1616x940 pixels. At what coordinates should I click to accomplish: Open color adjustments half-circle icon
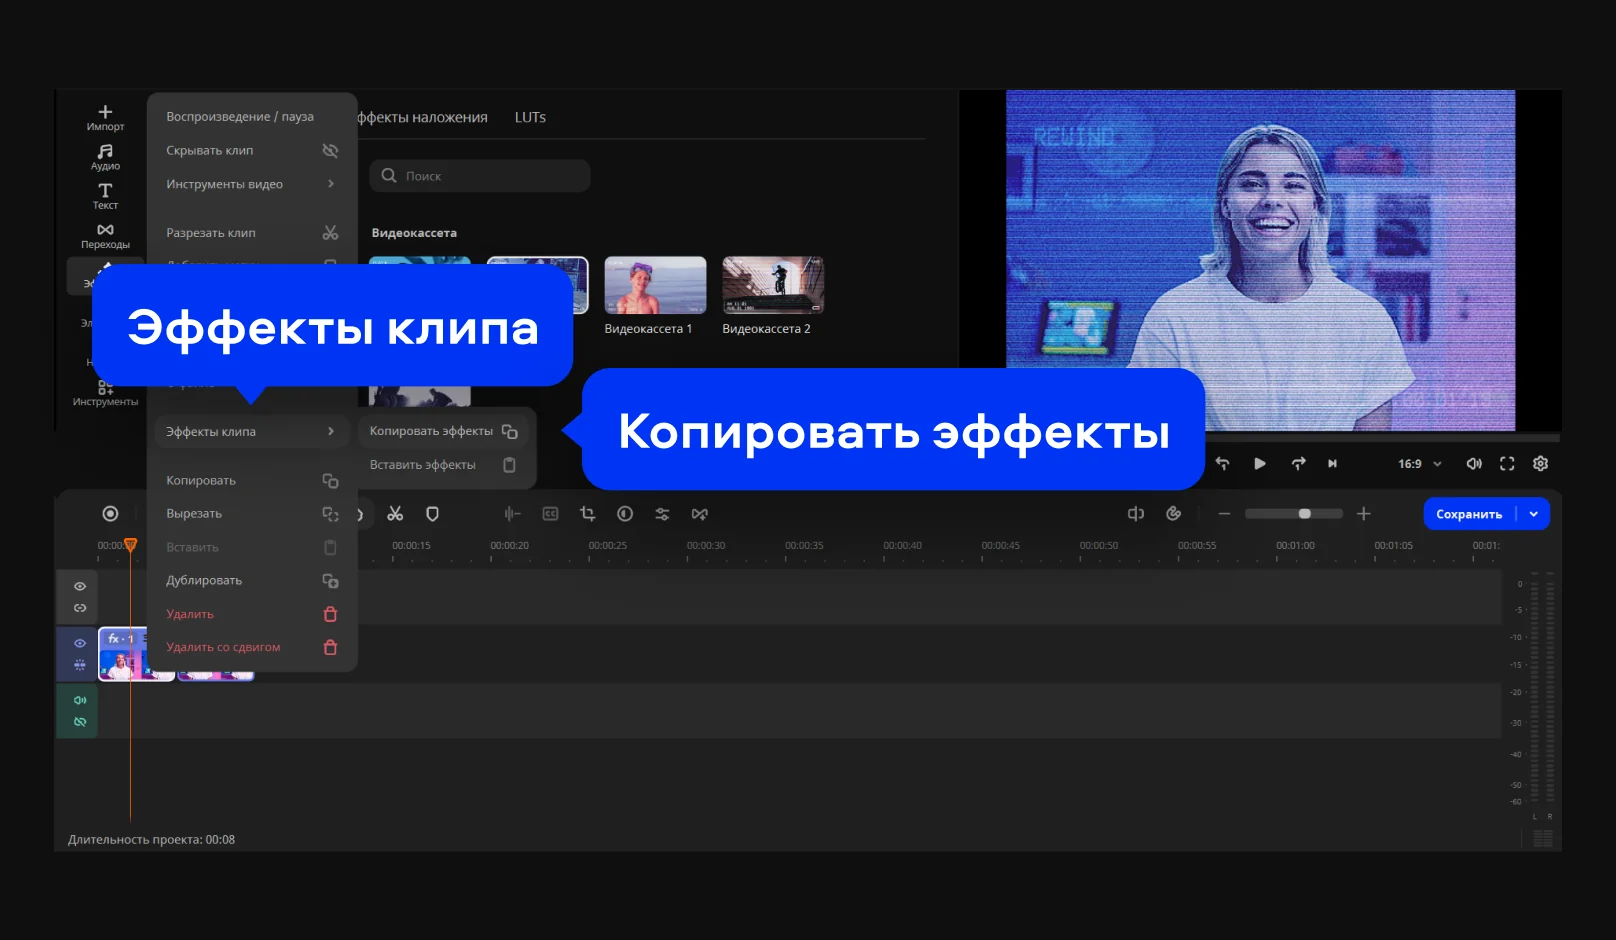625,514
